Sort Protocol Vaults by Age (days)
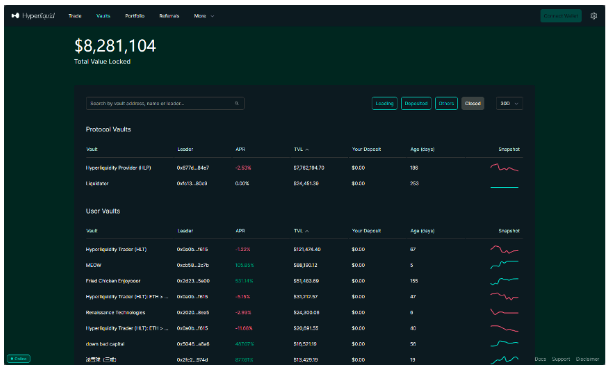Image resolution: width=610 pixels, height=371 pixels. [422, 149]
